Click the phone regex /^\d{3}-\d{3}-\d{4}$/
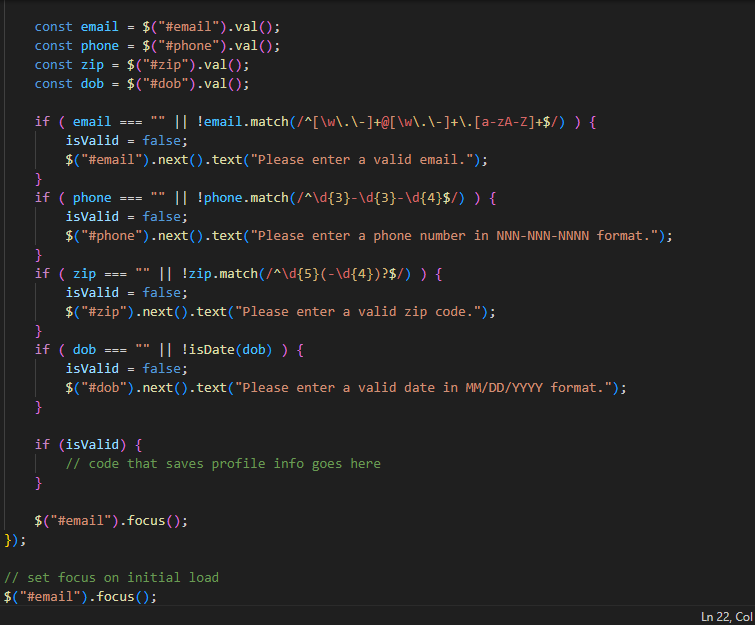 377,198
